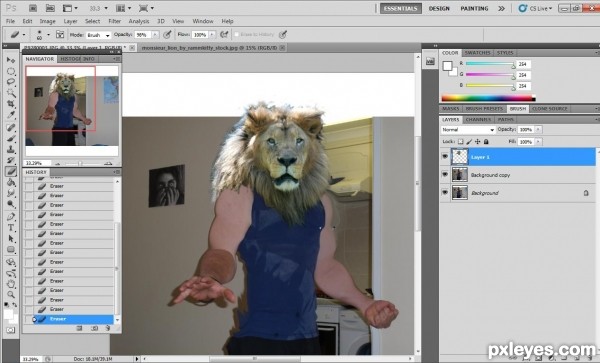Click the G value input field
600x363 pixels.
coord(523,75)
